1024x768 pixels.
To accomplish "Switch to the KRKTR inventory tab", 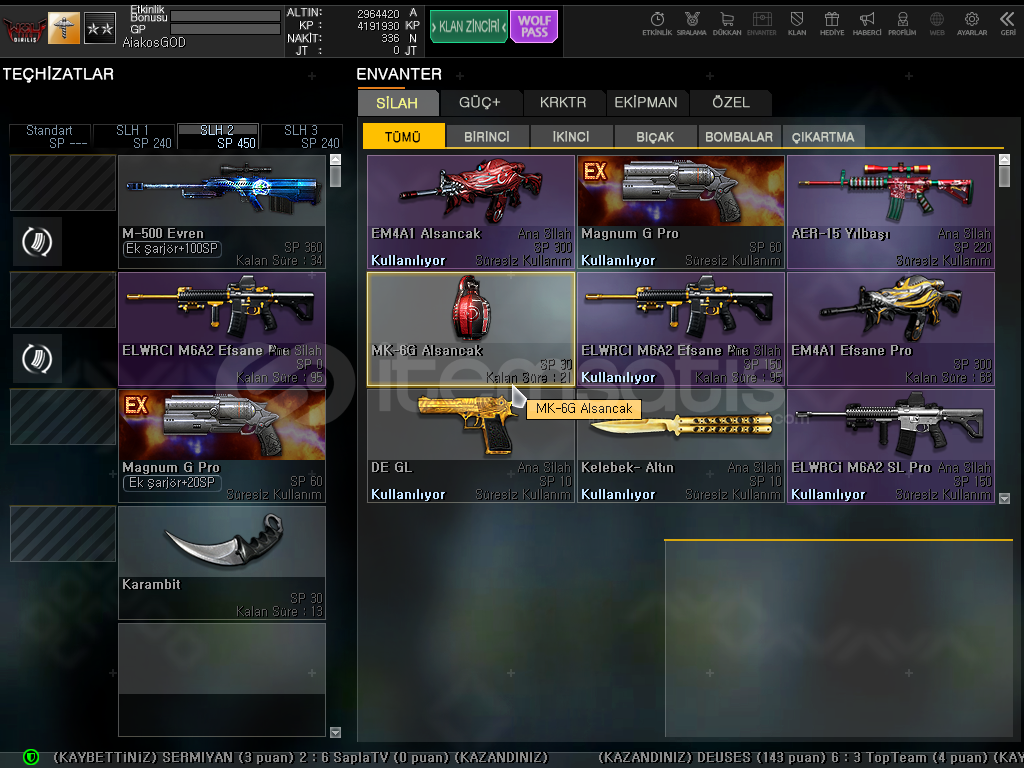I will point(563,103).
